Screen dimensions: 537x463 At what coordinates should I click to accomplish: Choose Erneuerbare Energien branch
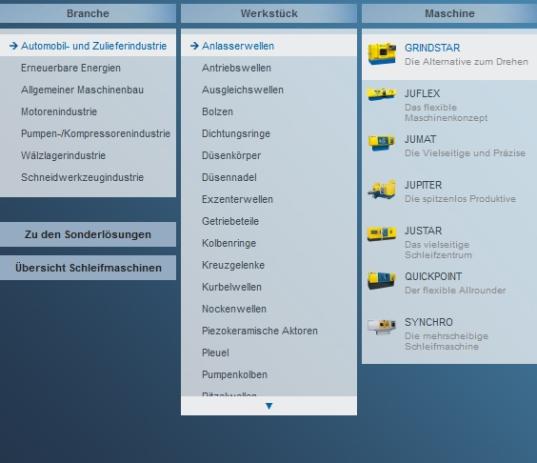coord(71,68)
